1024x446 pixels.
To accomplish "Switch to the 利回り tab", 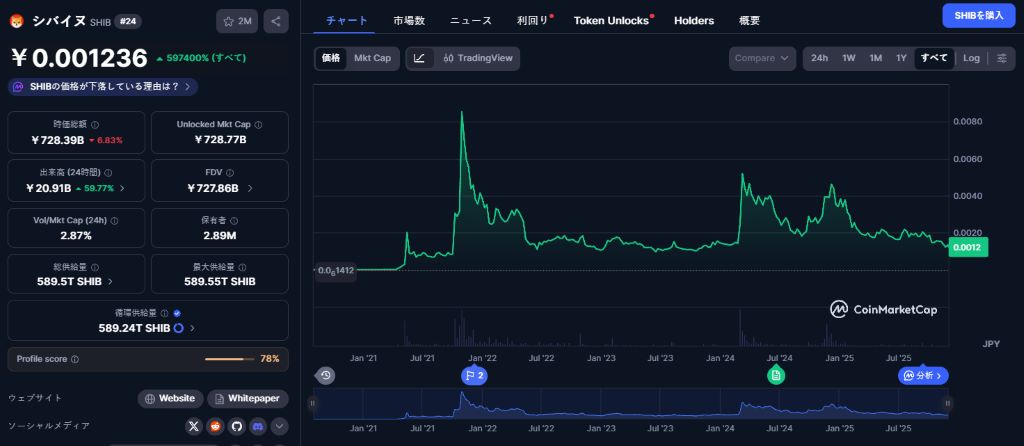I will pos(532,20).
